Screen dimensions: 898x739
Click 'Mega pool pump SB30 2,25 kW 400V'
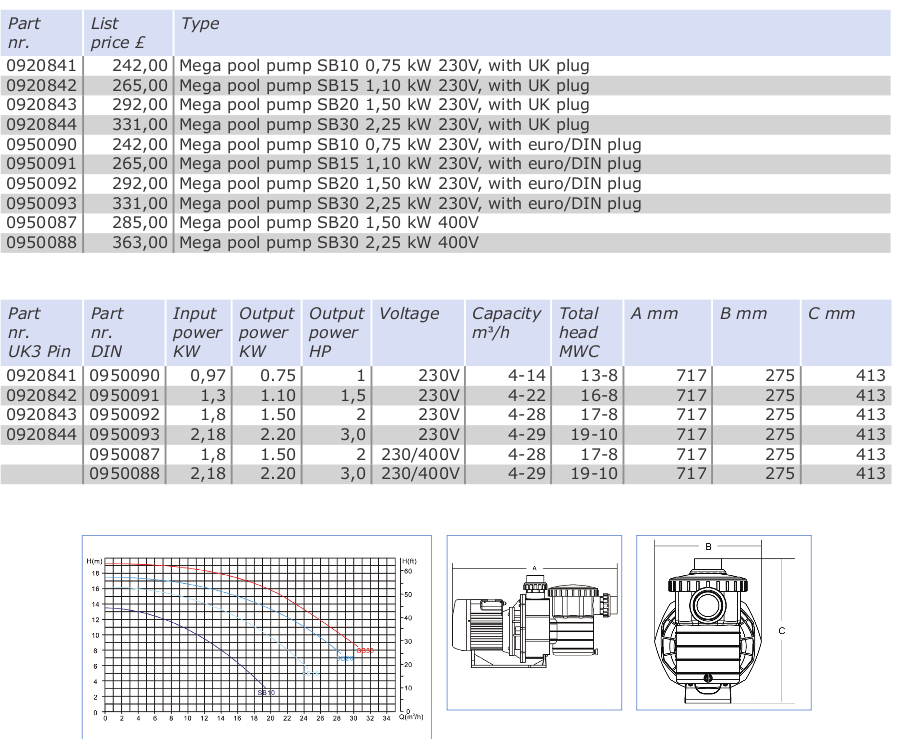click(329, 243)
